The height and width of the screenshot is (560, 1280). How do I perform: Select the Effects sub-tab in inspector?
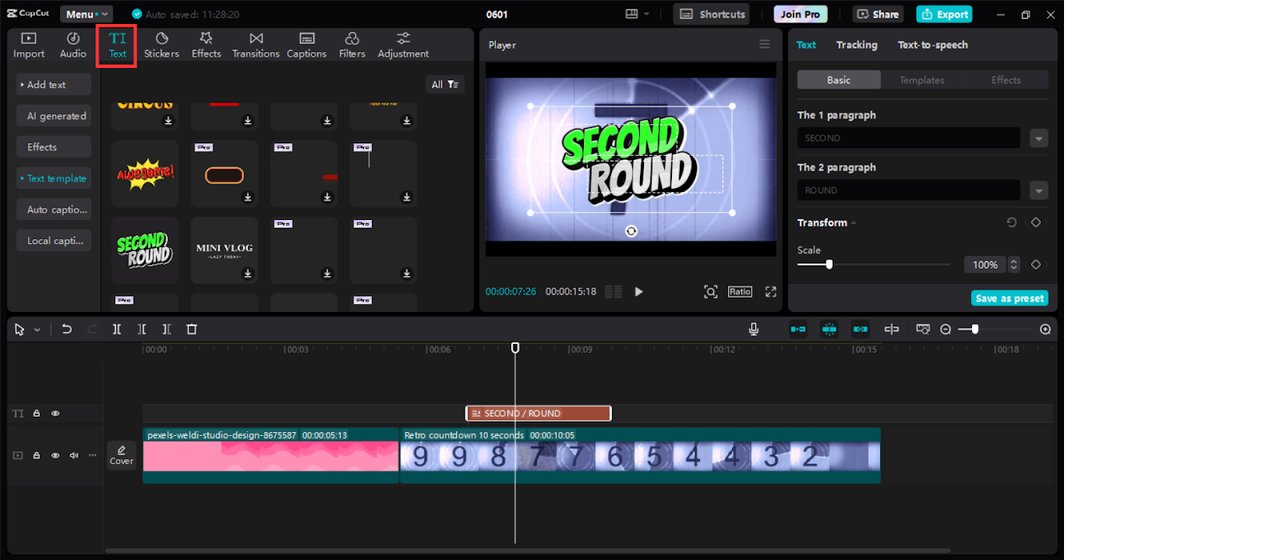1006,80
